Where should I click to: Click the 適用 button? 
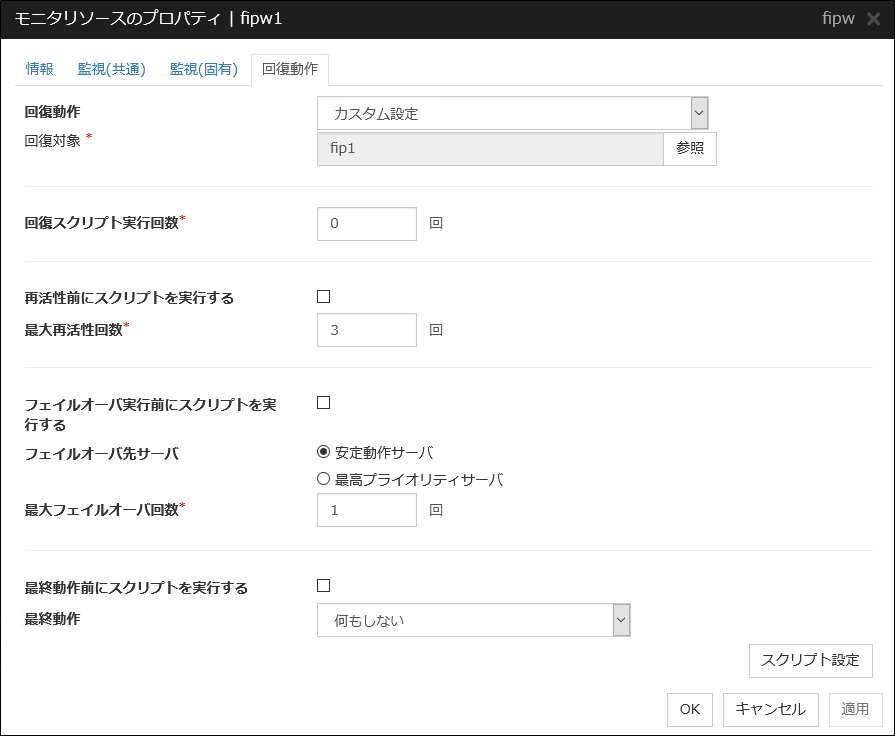855,709
